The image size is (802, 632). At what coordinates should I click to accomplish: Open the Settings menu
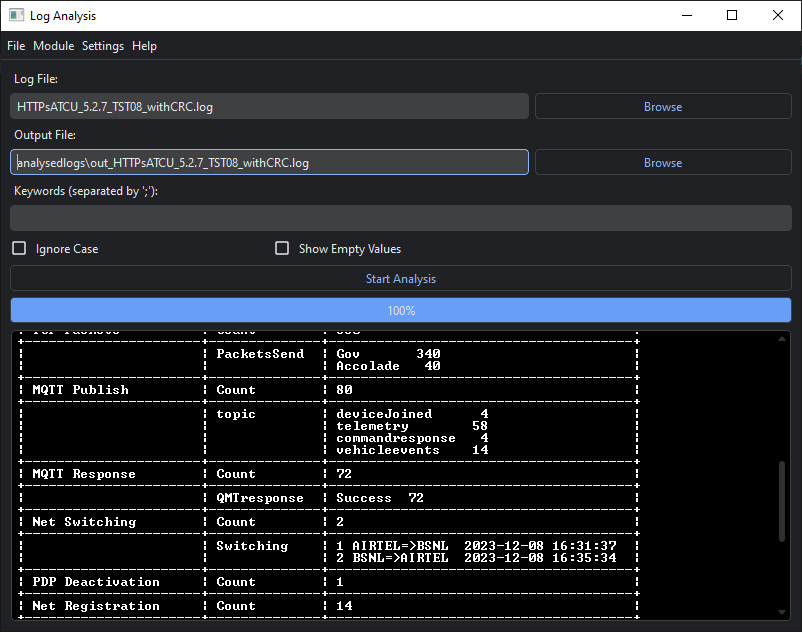click(103, 46)
